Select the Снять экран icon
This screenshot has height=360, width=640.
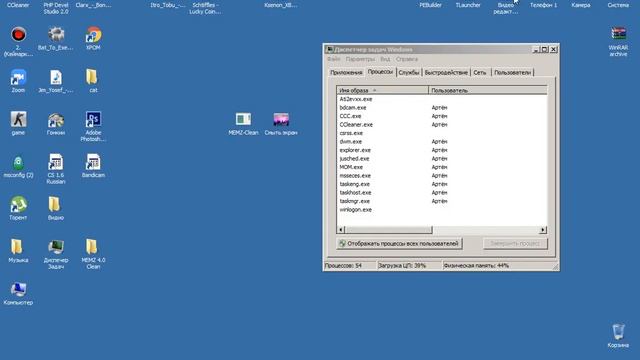[281, 119]
